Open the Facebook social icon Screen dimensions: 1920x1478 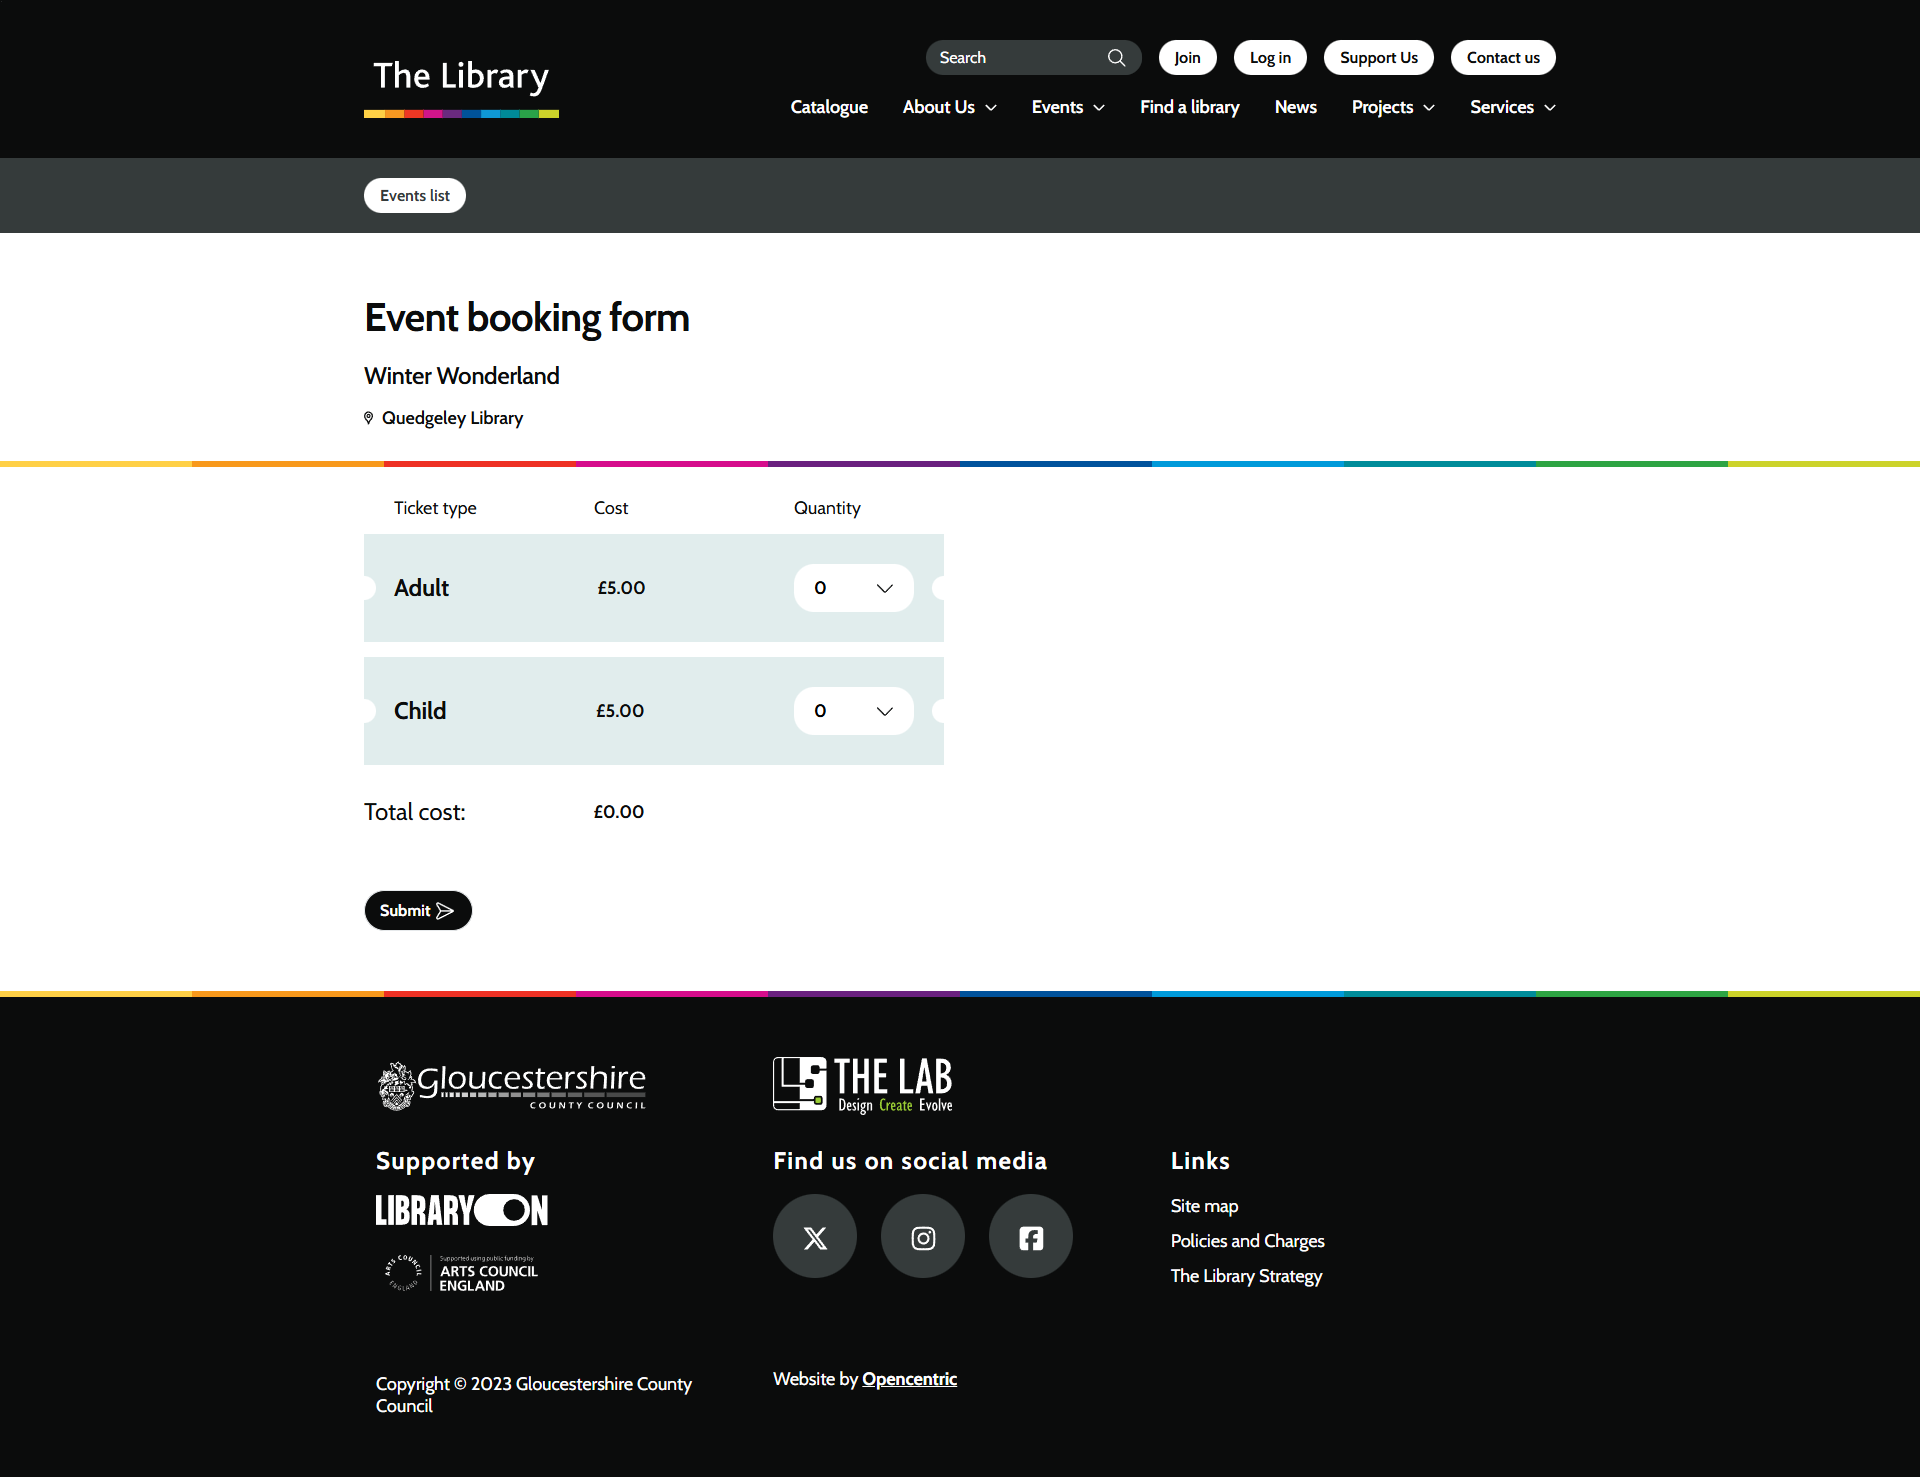tap(1031, 1238)
